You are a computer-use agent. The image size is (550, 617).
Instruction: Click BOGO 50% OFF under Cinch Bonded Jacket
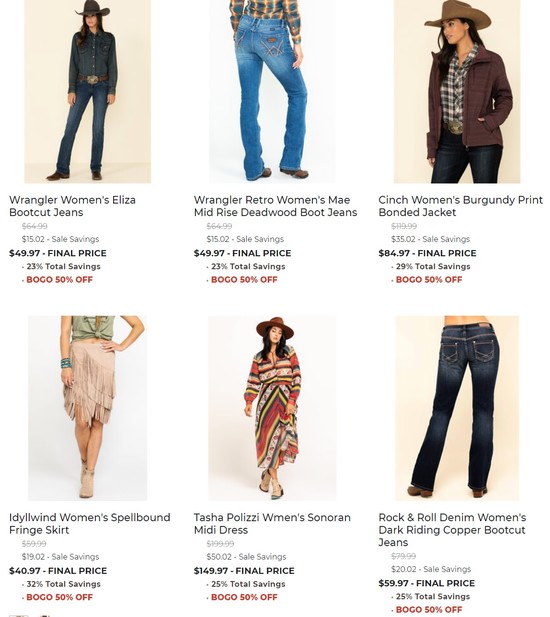pyautogui.click(x=429, y=280)
